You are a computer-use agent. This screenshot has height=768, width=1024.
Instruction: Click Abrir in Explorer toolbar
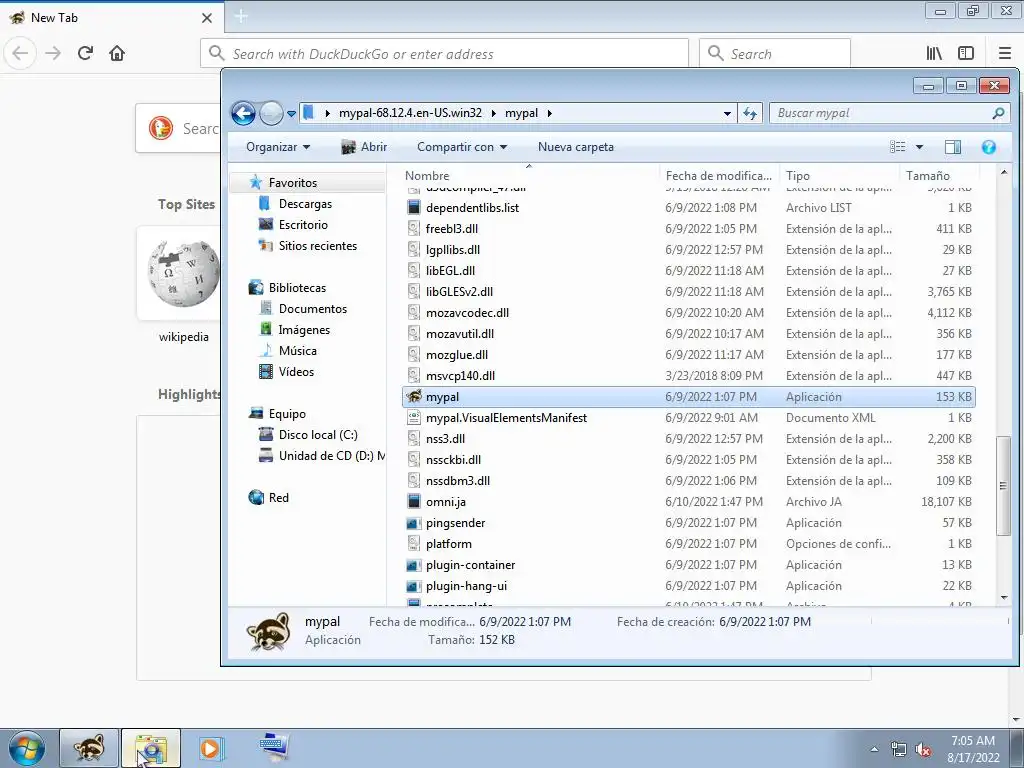[364, 147]
